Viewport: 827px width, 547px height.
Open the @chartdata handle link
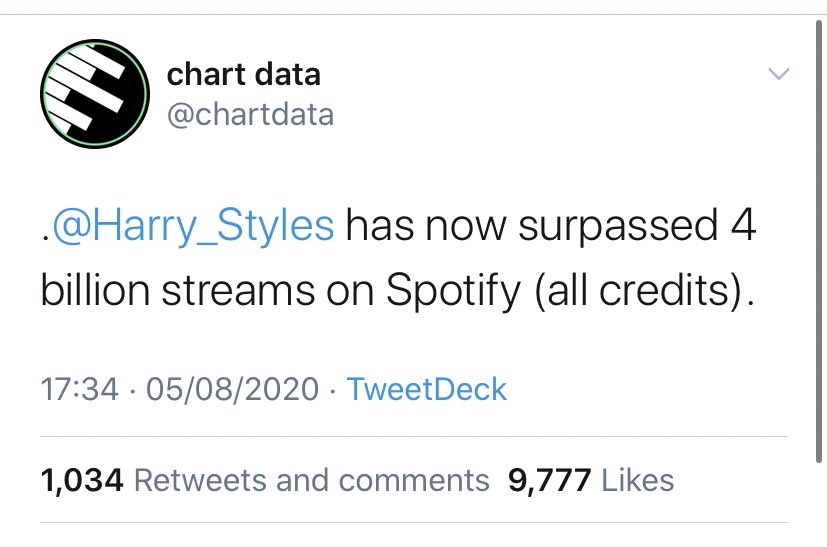click(251, 114)
